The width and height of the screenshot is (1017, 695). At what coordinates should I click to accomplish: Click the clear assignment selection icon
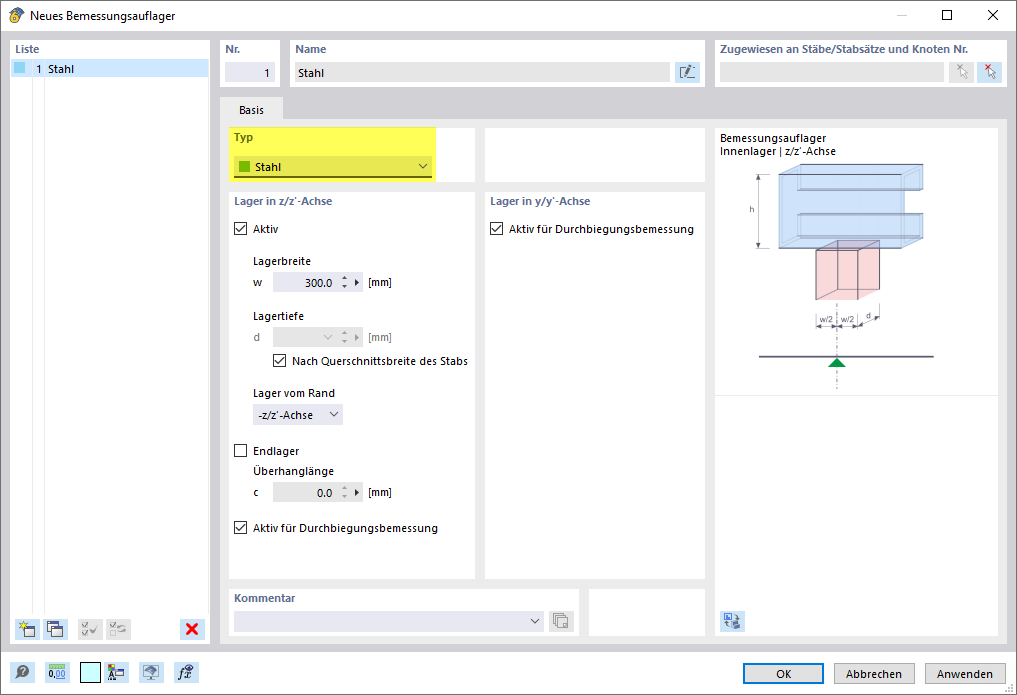[990, 72]
